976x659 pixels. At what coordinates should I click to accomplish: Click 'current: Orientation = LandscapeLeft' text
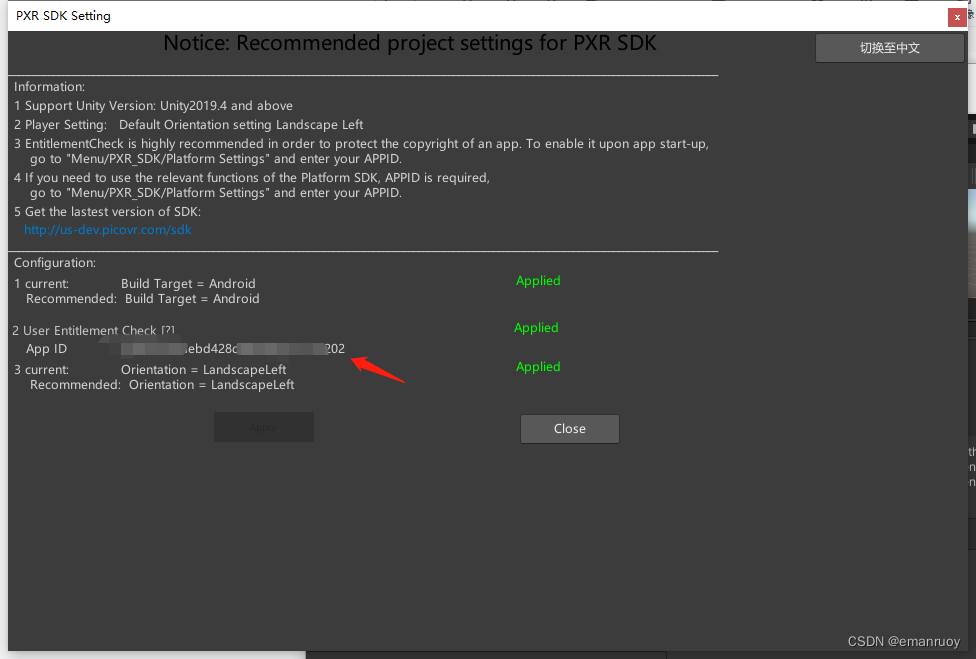tap(150, 370)
